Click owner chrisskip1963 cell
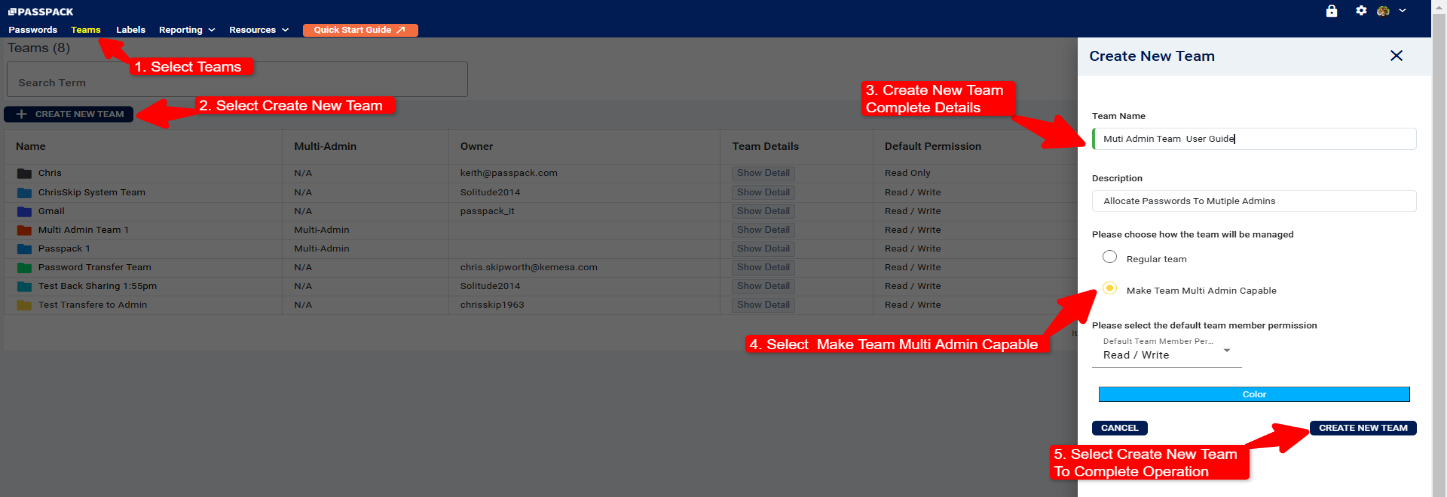The image size is (1447, 497). 492,305
